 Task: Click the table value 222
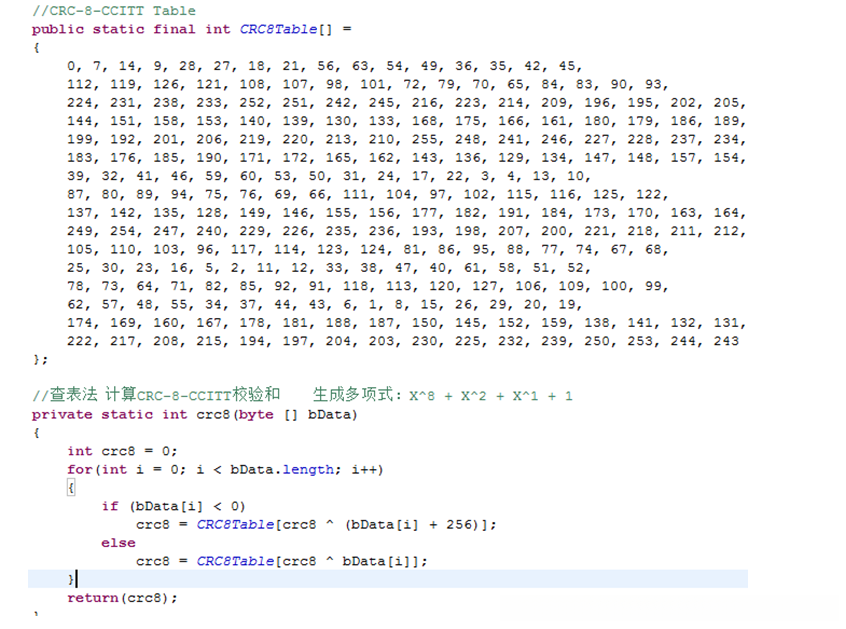pyautogui.click(x=80, y=341)
